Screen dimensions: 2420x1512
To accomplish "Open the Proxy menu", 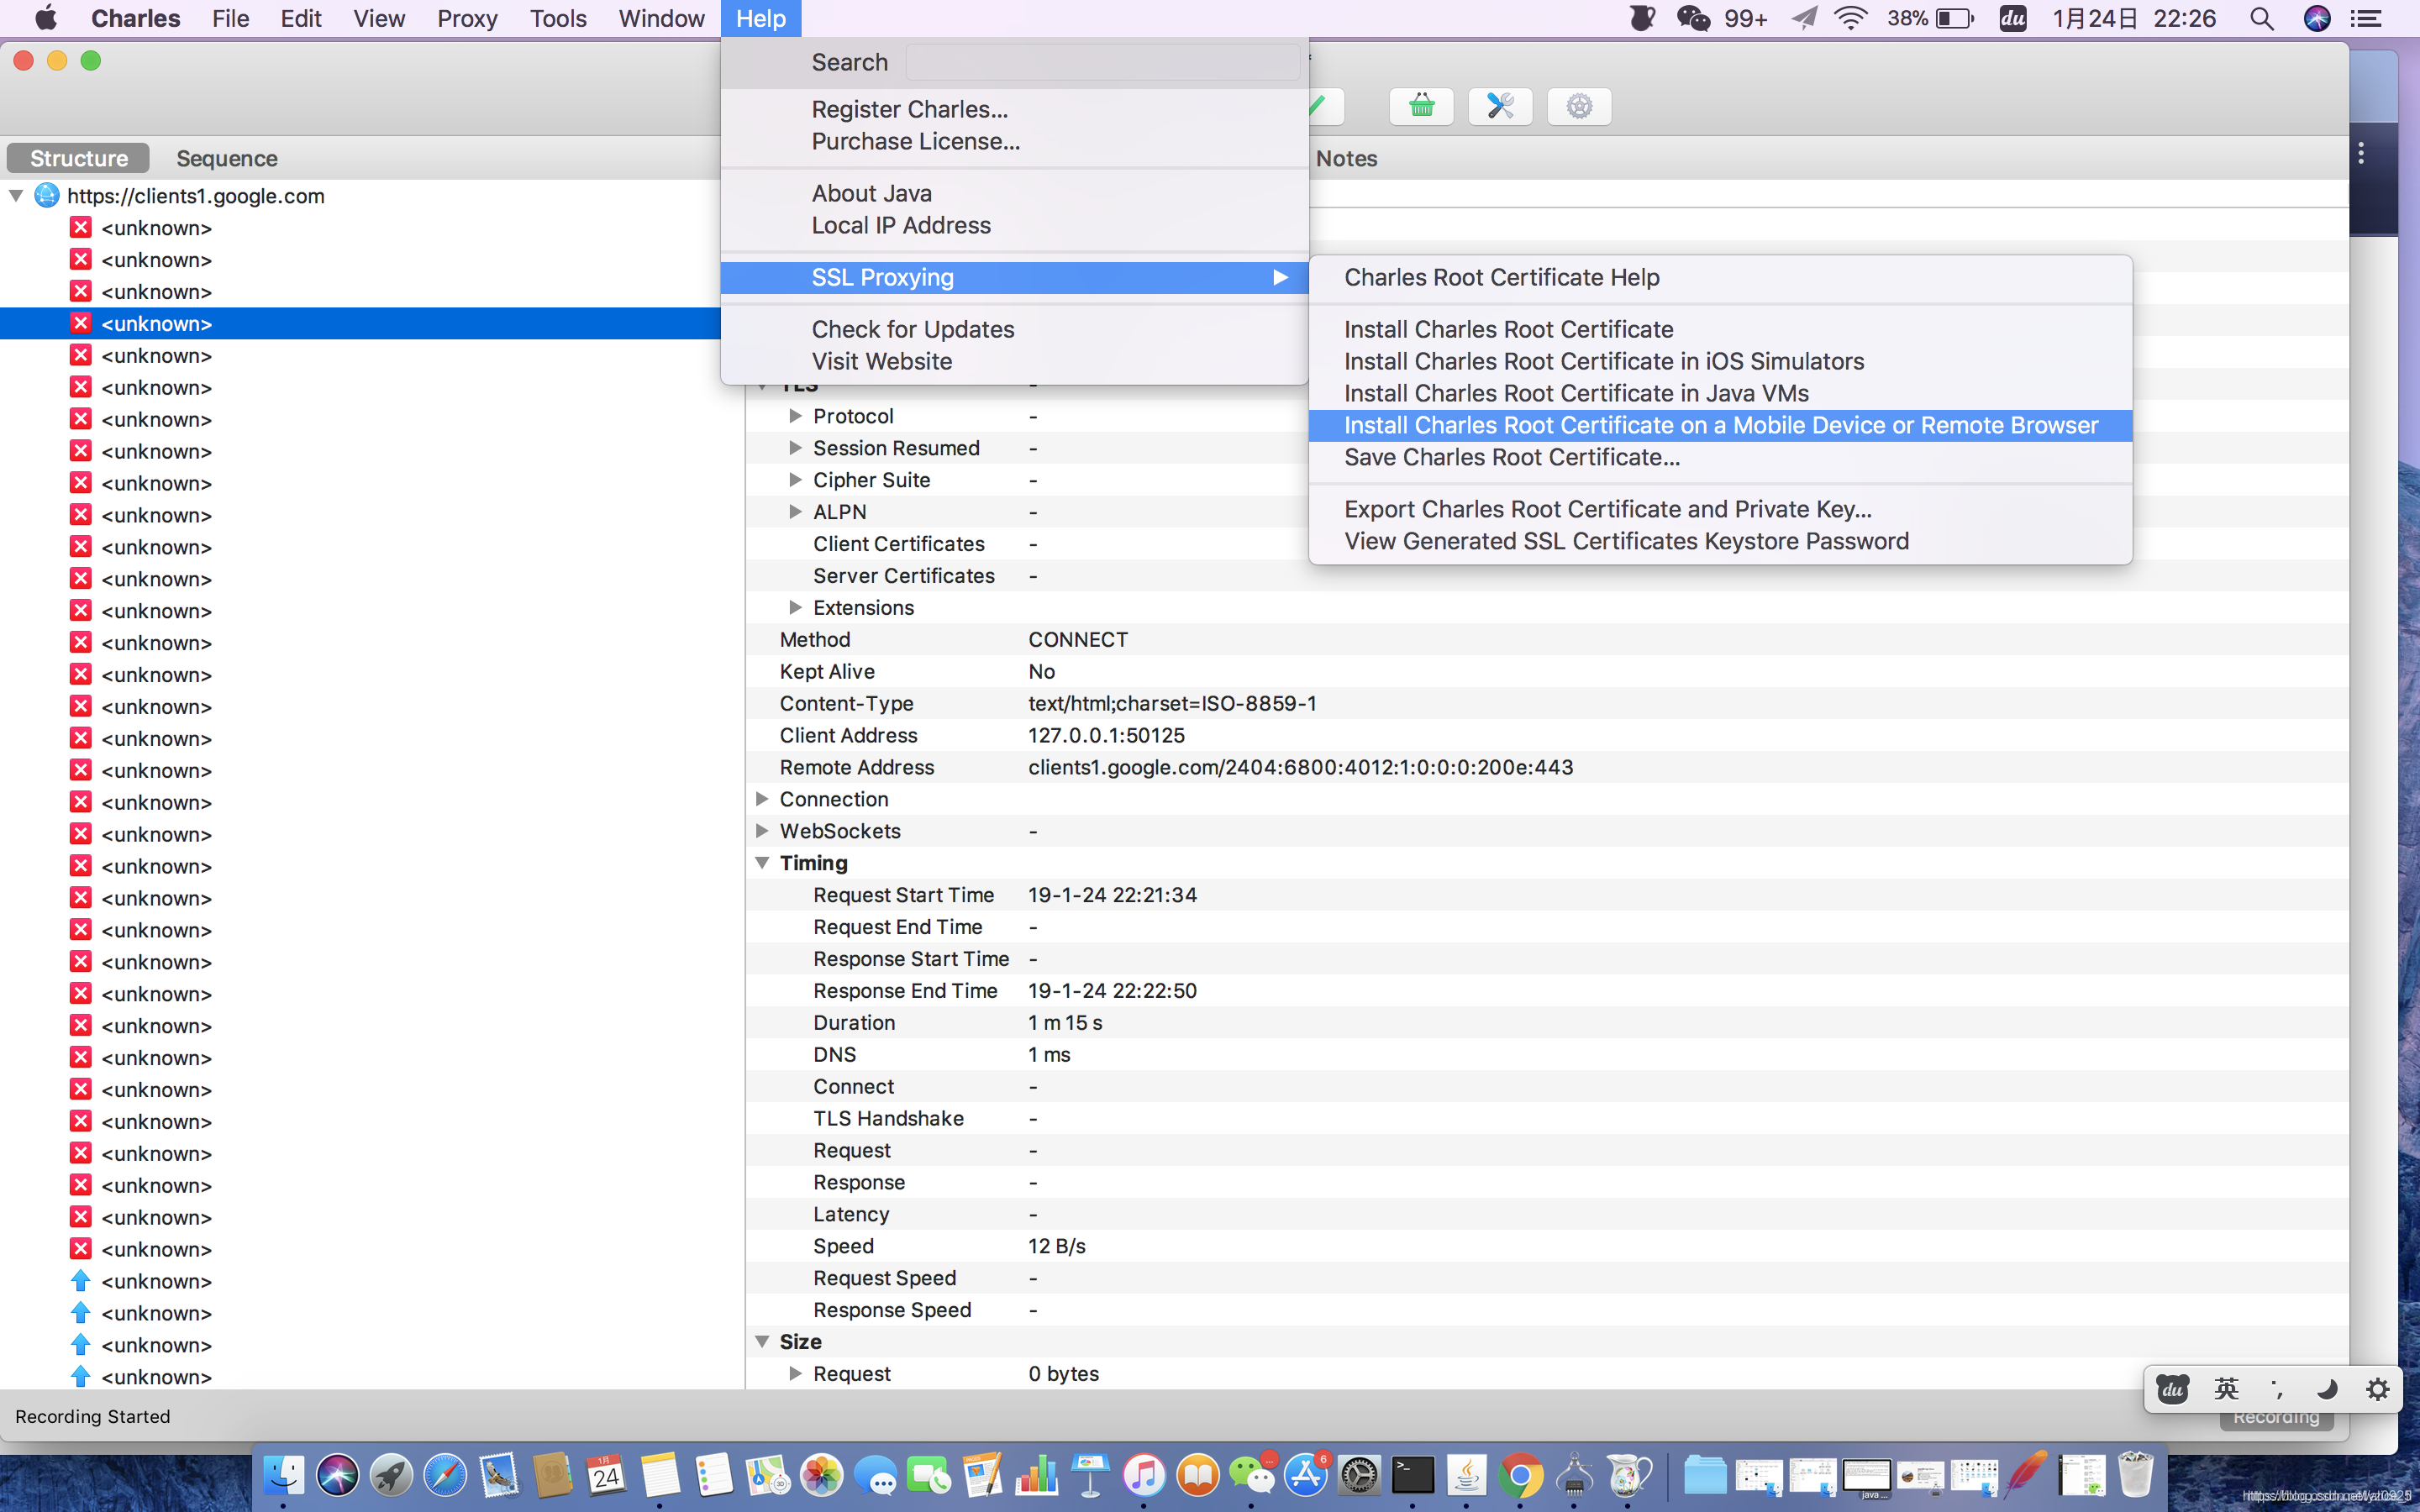I will coord(467,18).
